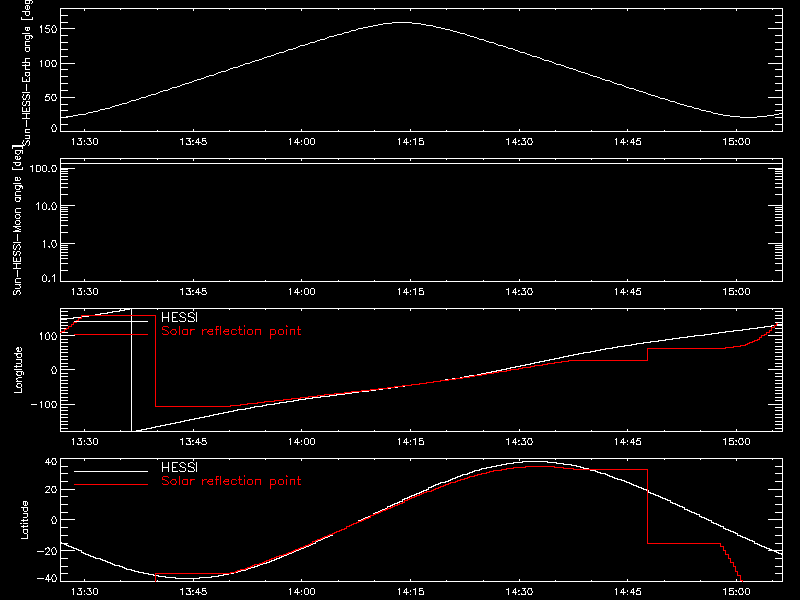The height and width of the screenshot is (600, 800).
Task: Click "13:45" time label under the Latitude plot
Action: (193, 591)
